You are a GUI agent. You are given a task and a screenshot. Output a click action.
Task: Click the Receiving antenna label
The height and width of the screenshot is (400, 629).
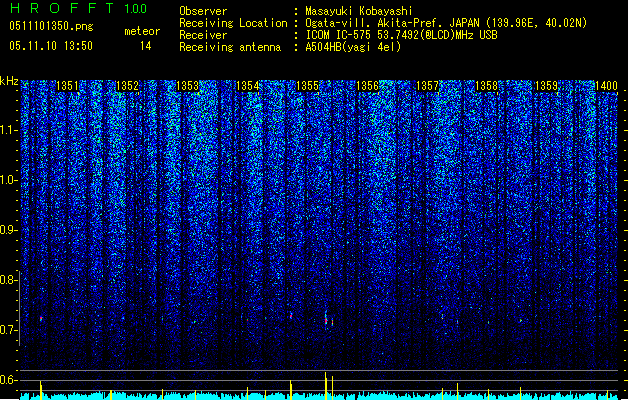[x=230, y=47]
